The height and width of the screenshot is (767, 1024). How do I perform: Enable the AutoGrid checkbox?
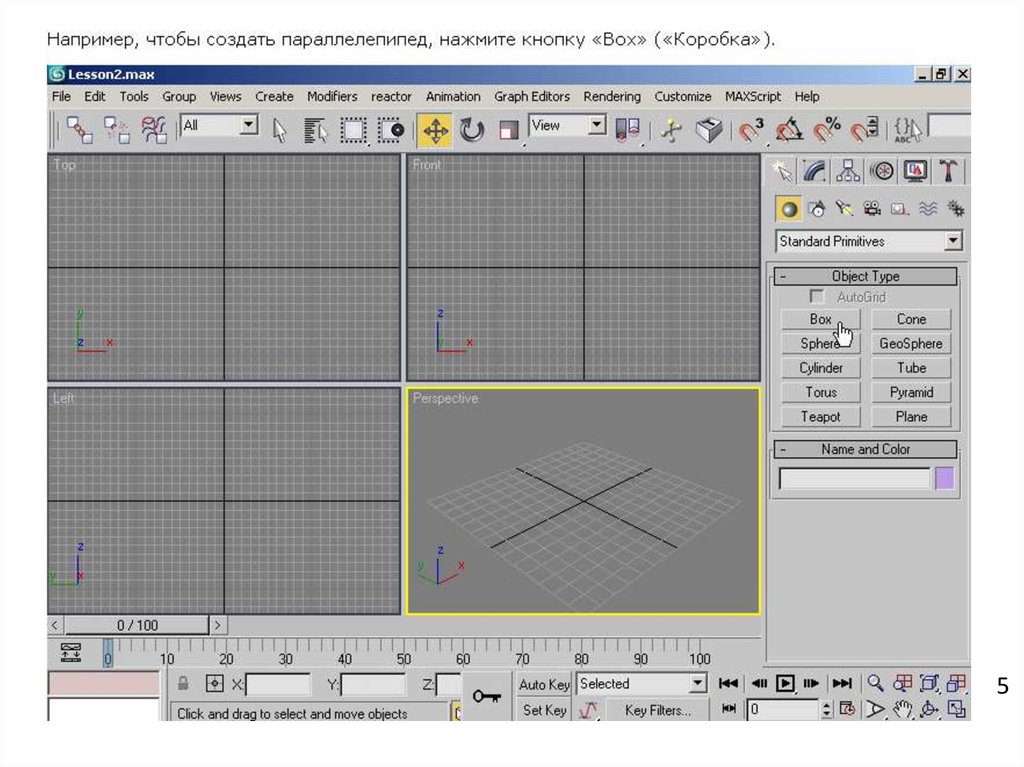coord(818,297)
